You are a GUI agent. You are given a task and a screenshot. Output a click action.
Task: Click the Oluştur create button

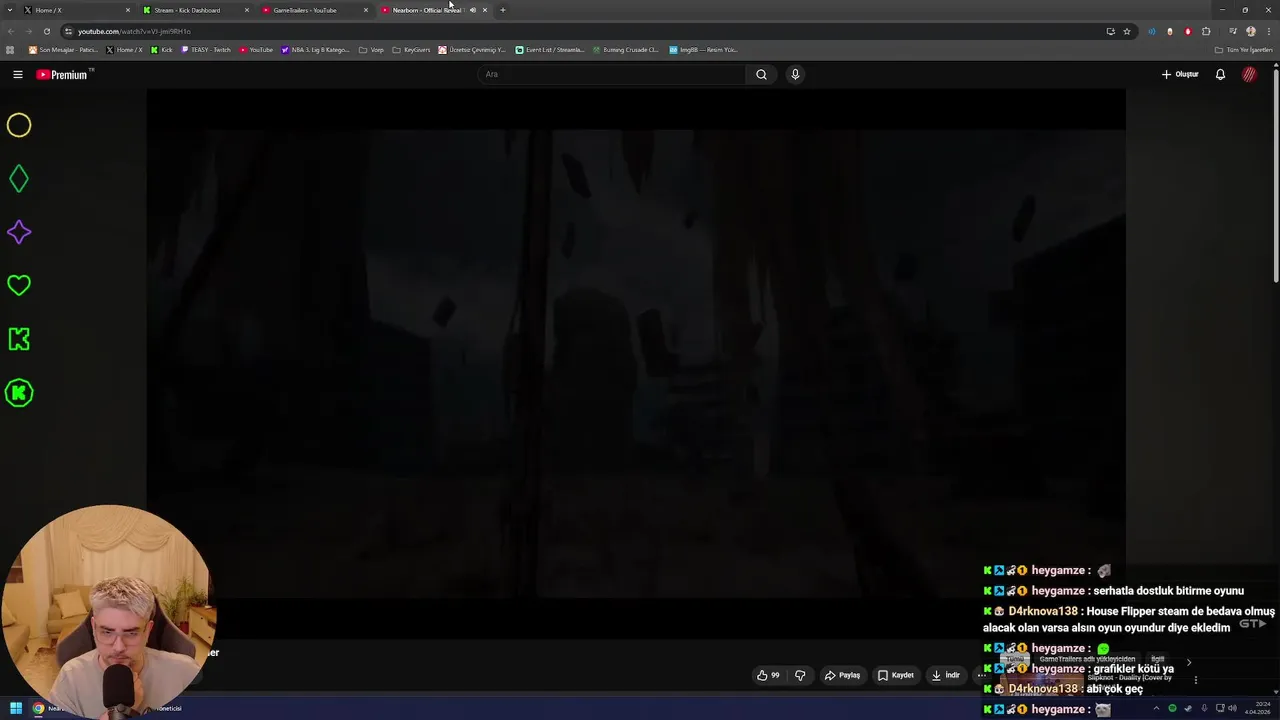click(x=1180, y=74)
